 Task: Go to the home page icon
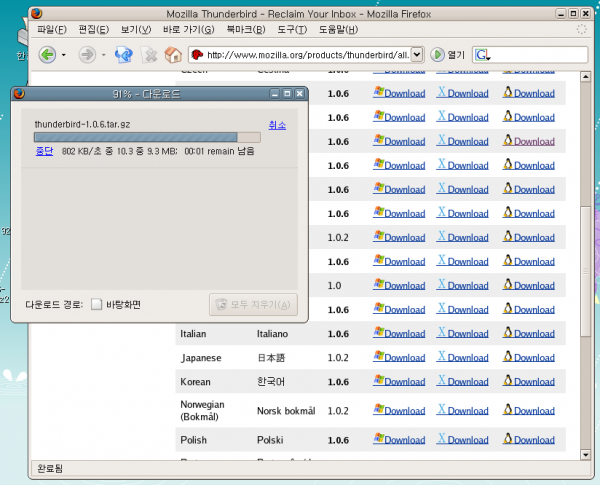pyautogui.click(x=173, y=55)
